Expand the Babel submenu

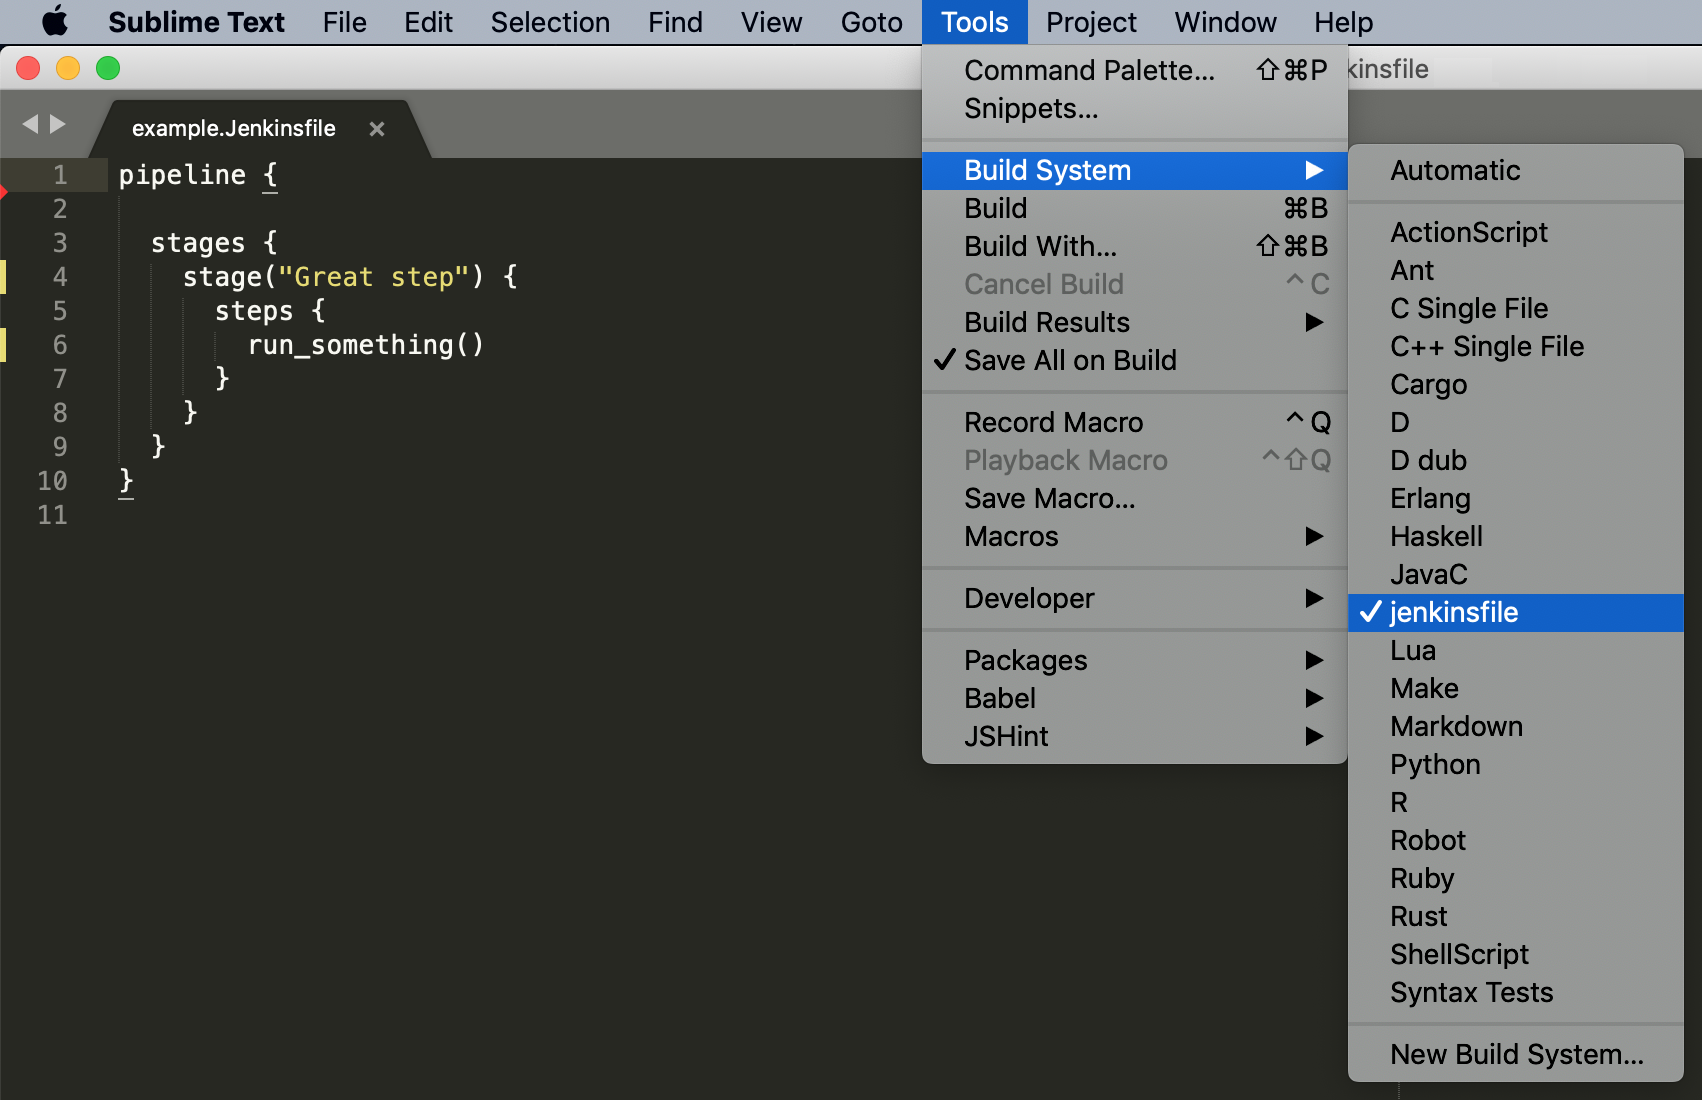coord(1135,698)
